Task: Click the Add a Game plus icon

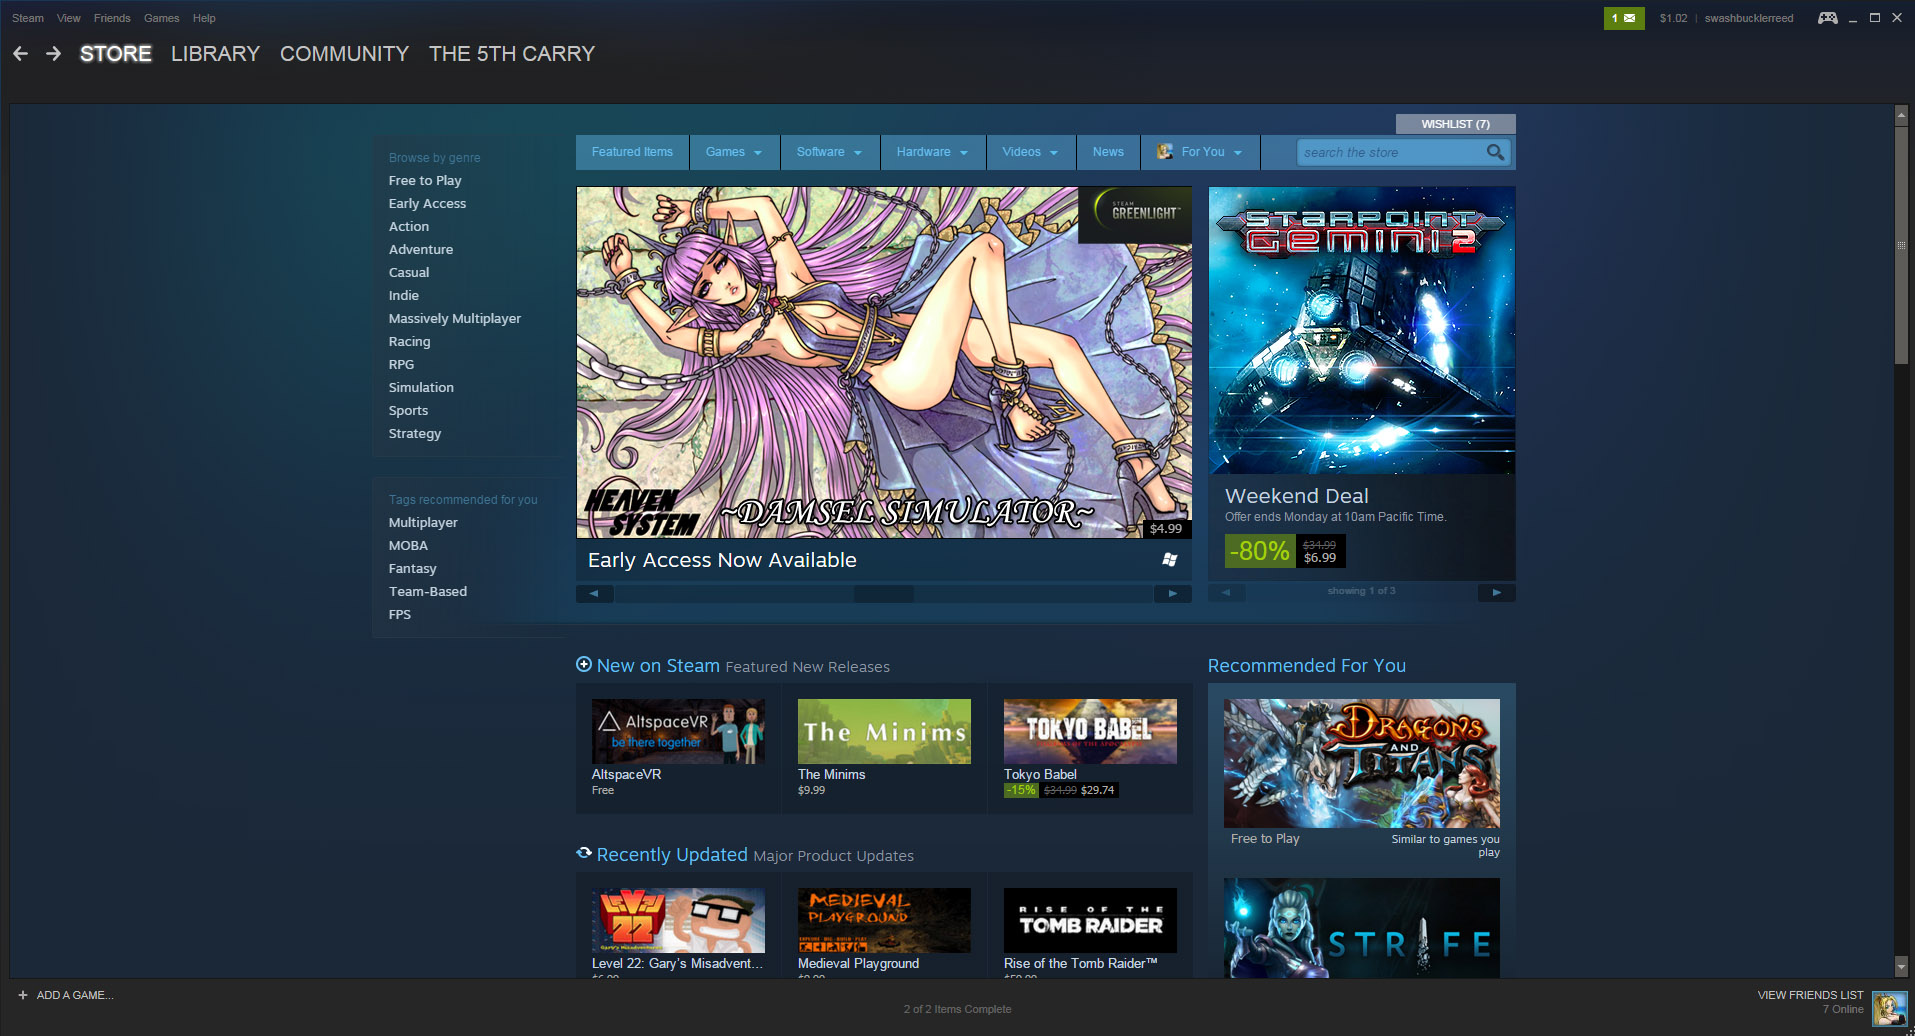Action: 23,995
